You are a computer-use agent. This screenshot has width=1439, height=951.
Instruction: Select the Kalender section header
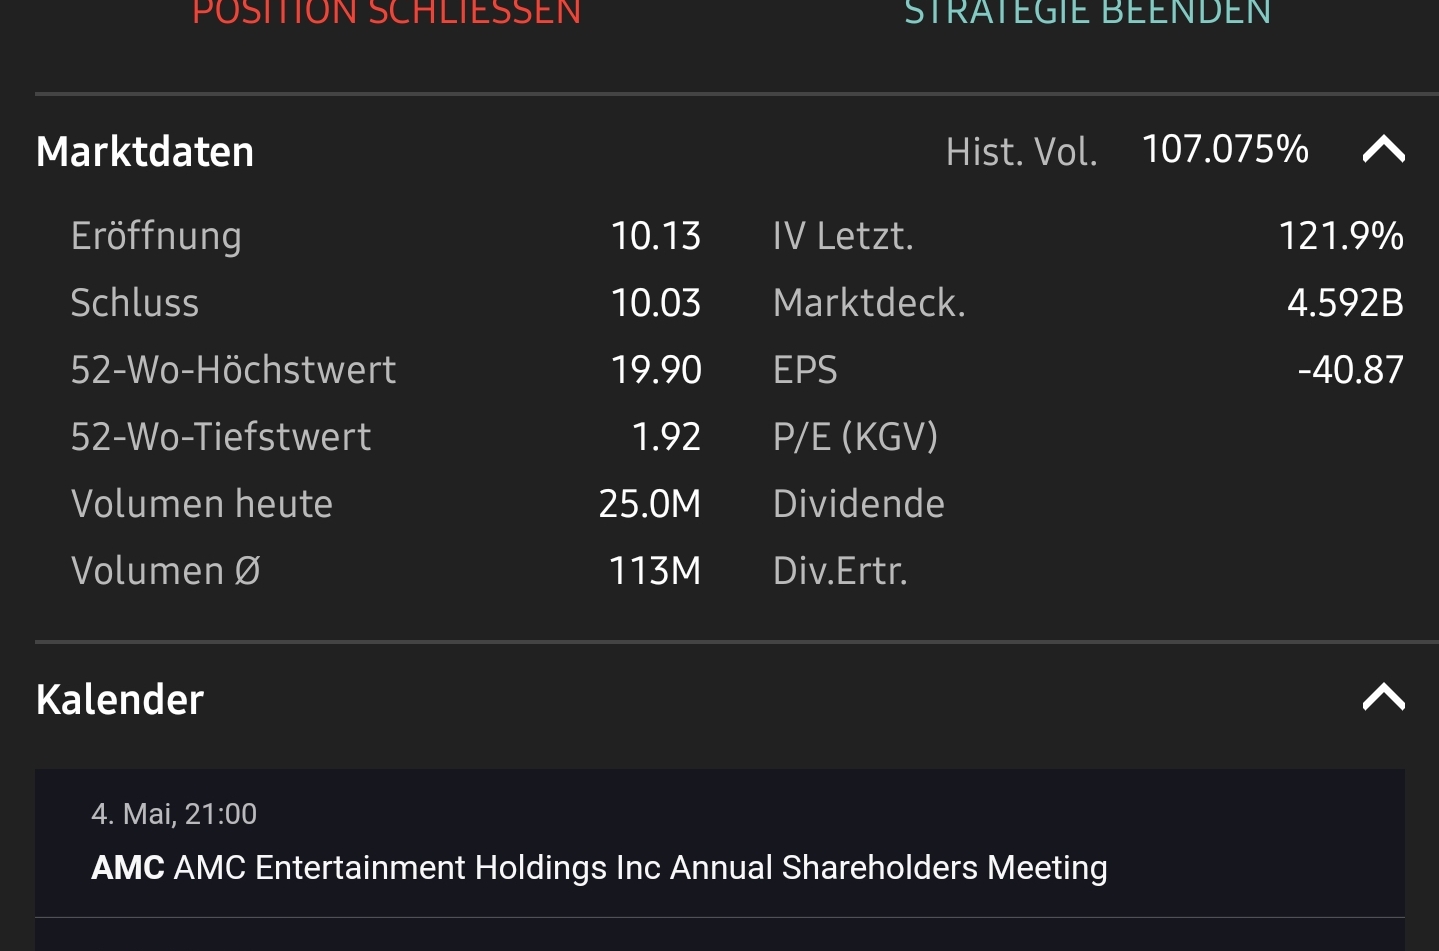119,700
